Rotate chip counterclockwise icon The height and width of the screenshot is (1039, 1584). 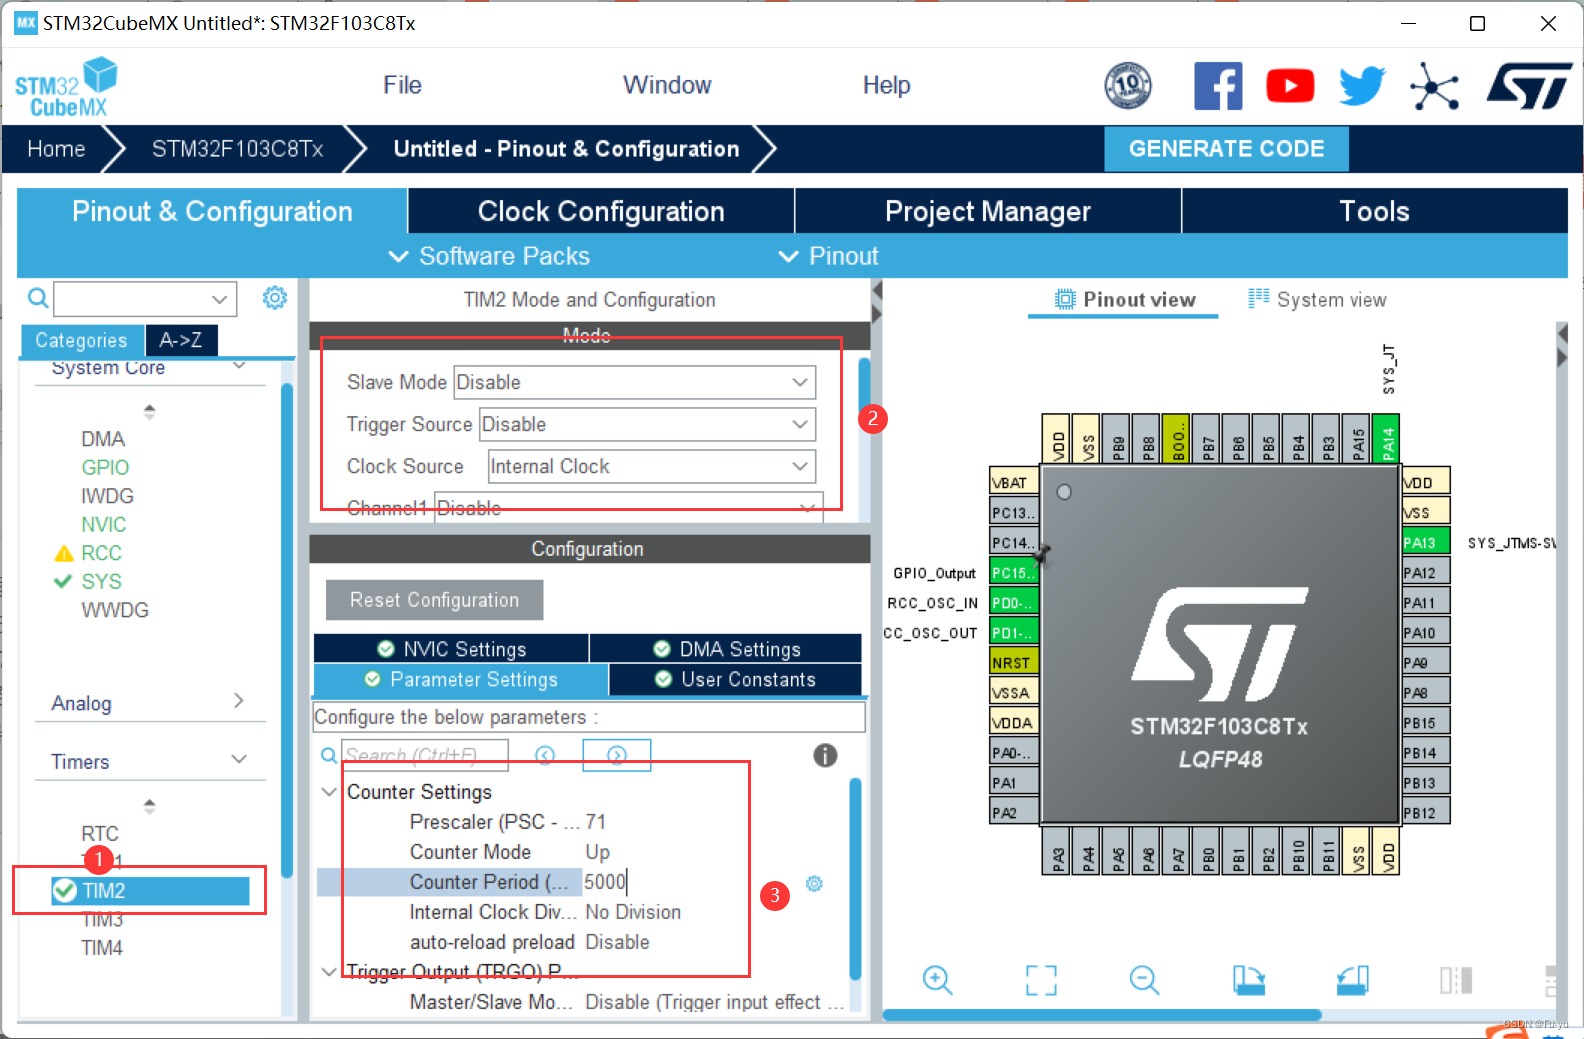point(1352,980)
